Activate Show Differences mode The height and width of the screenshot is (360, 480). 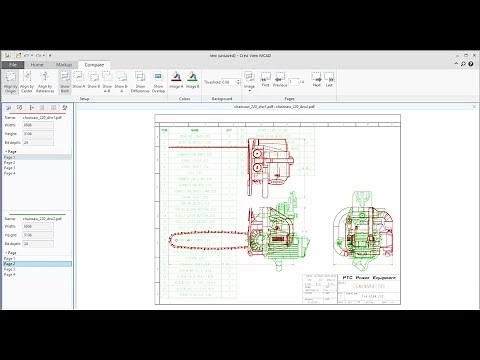point(140,82)
